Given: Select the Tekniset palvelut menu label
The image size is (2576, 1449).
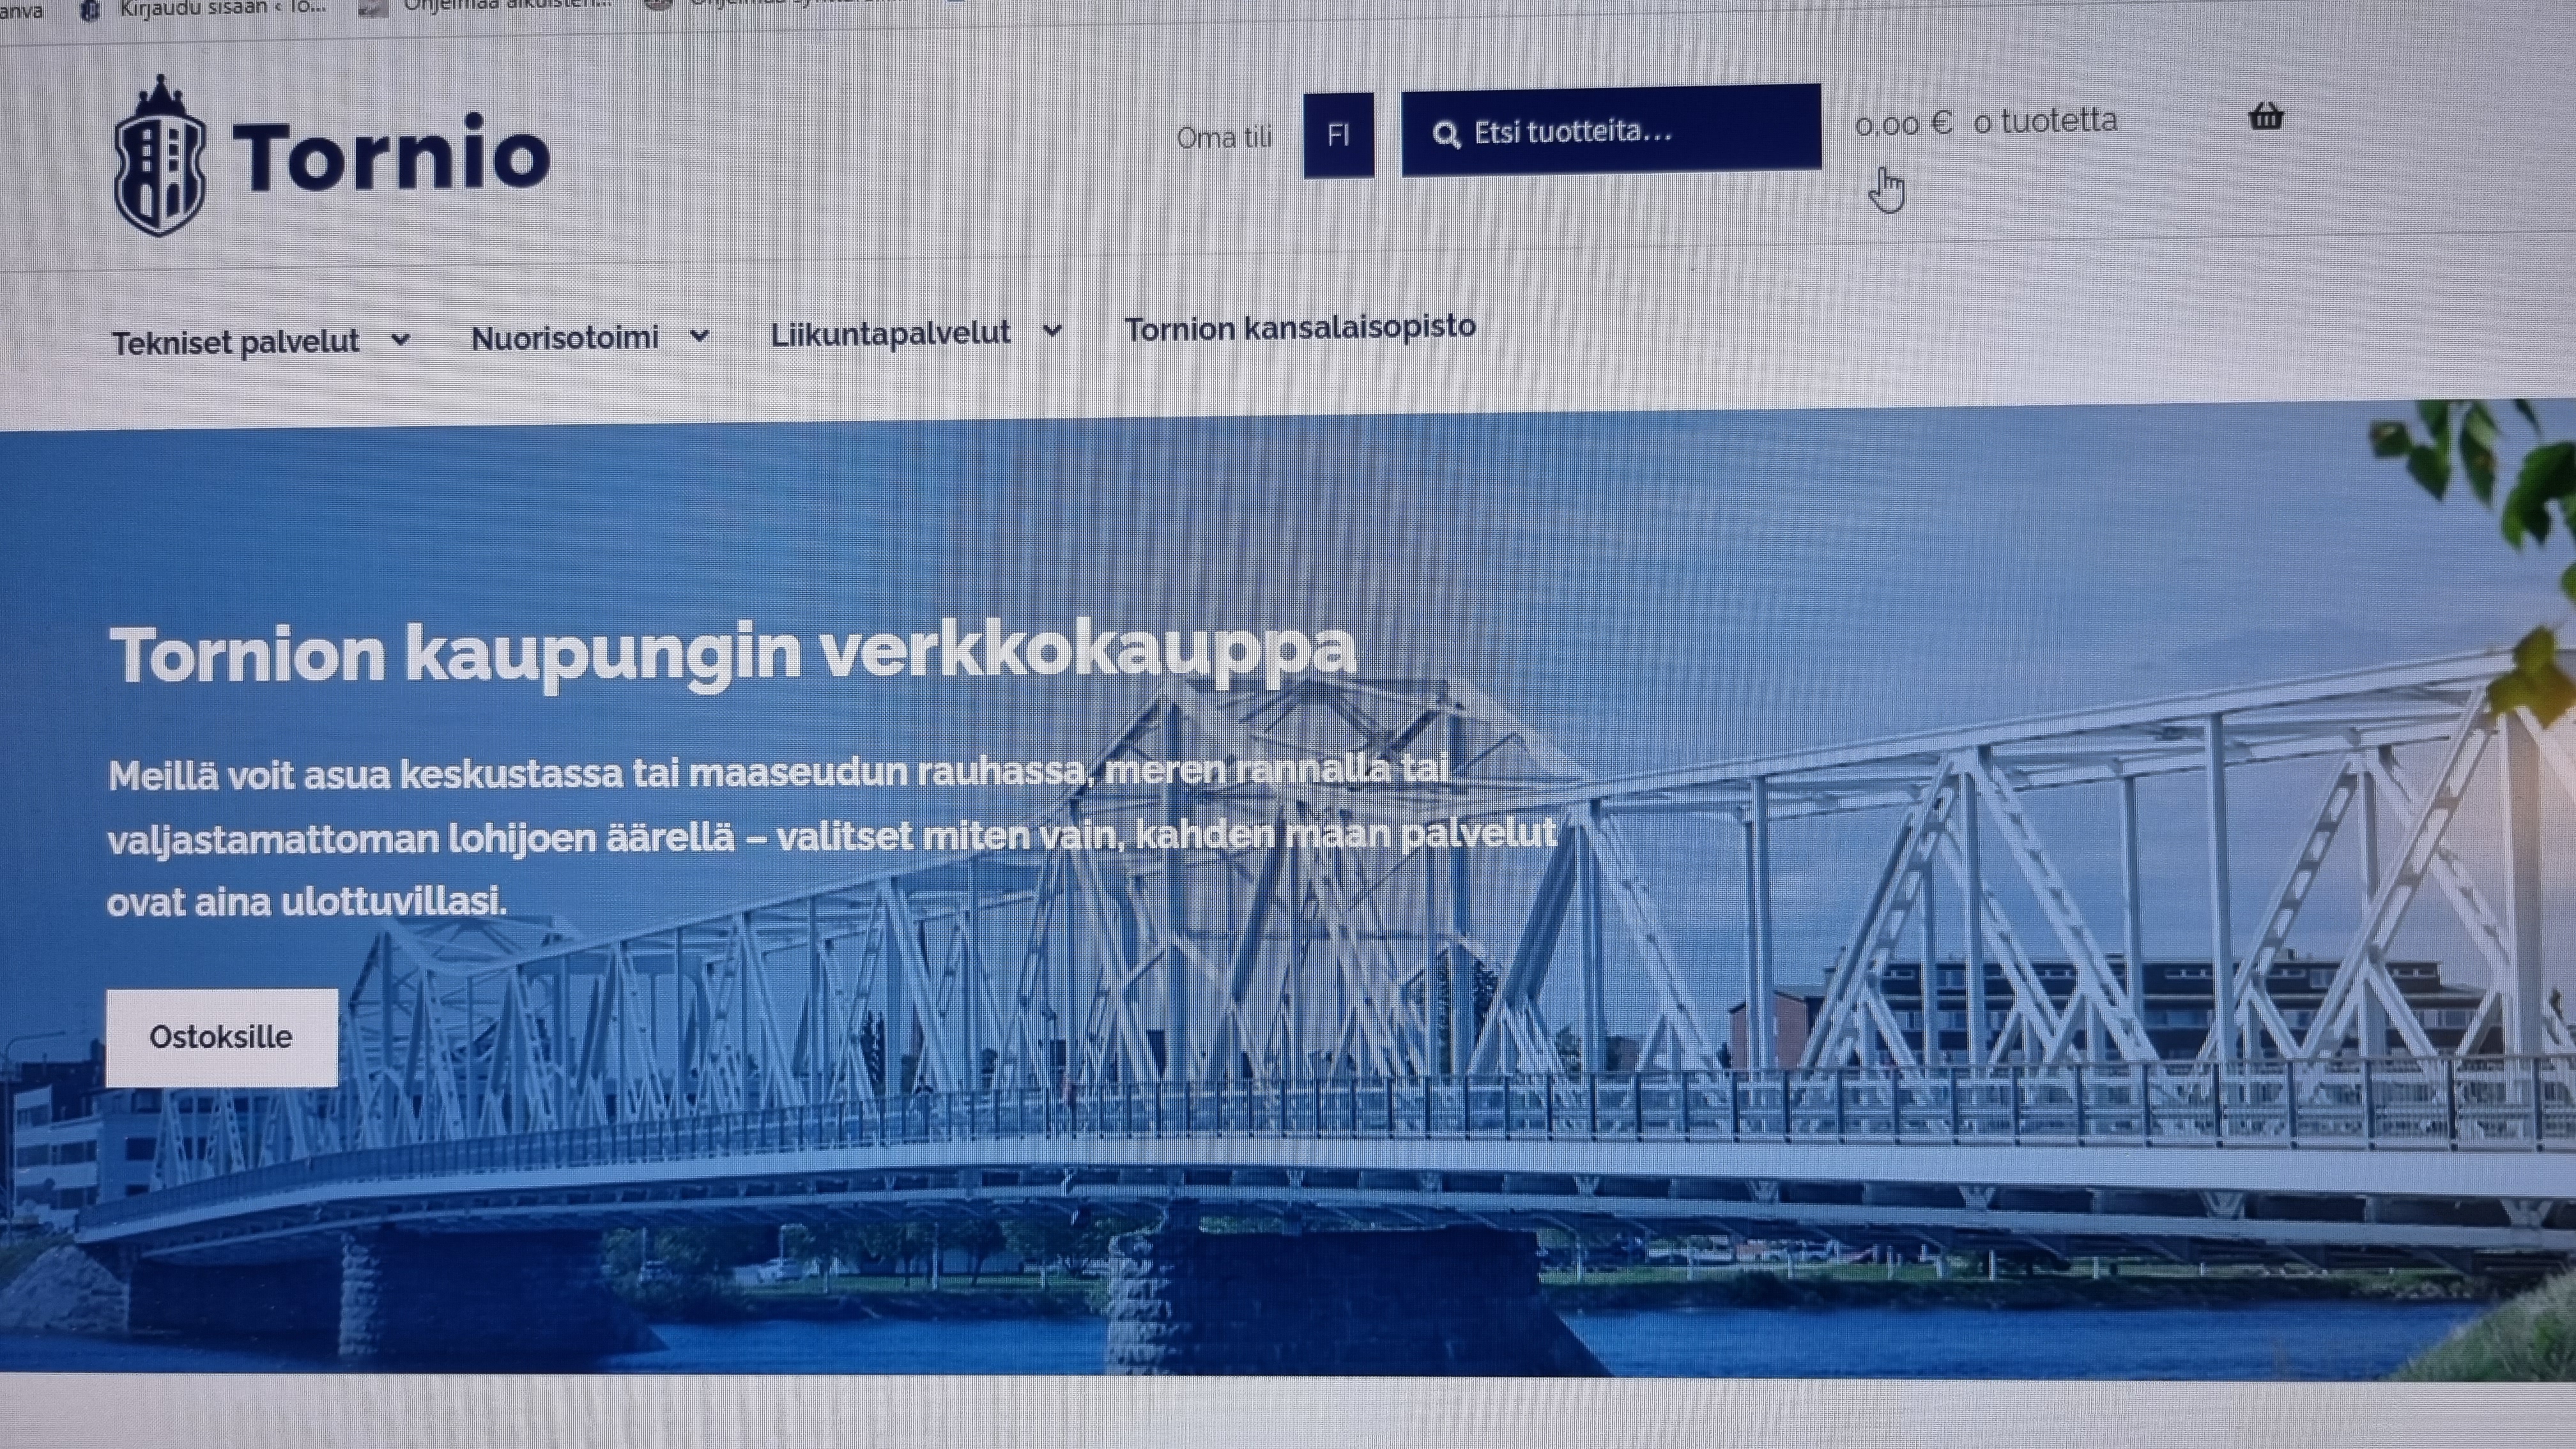Looking at the screenshot, I should [x=235, y=342].
